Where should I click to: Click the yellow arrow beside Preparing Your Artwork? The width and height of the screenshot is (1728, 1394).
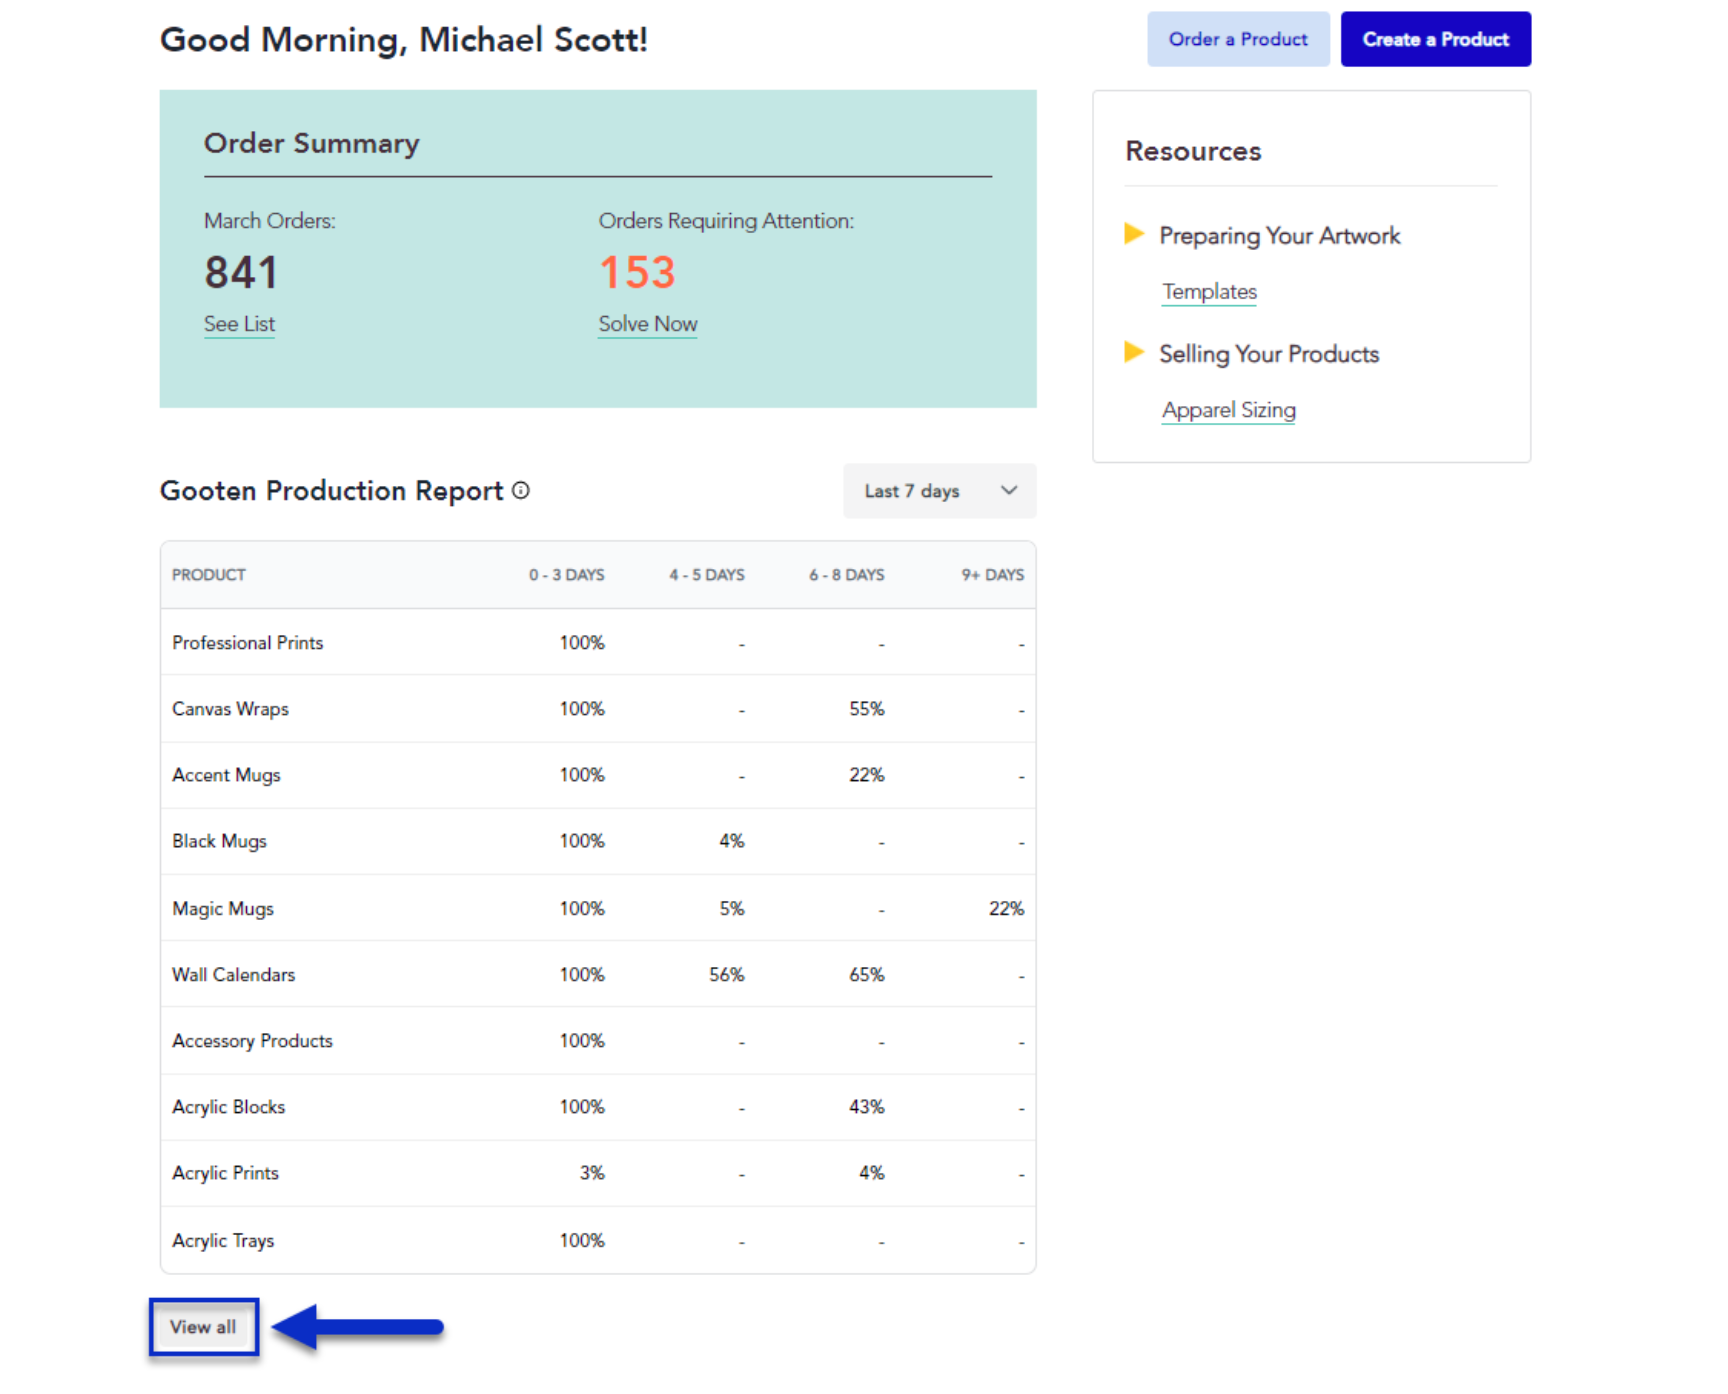click(x=1134, y=234)
